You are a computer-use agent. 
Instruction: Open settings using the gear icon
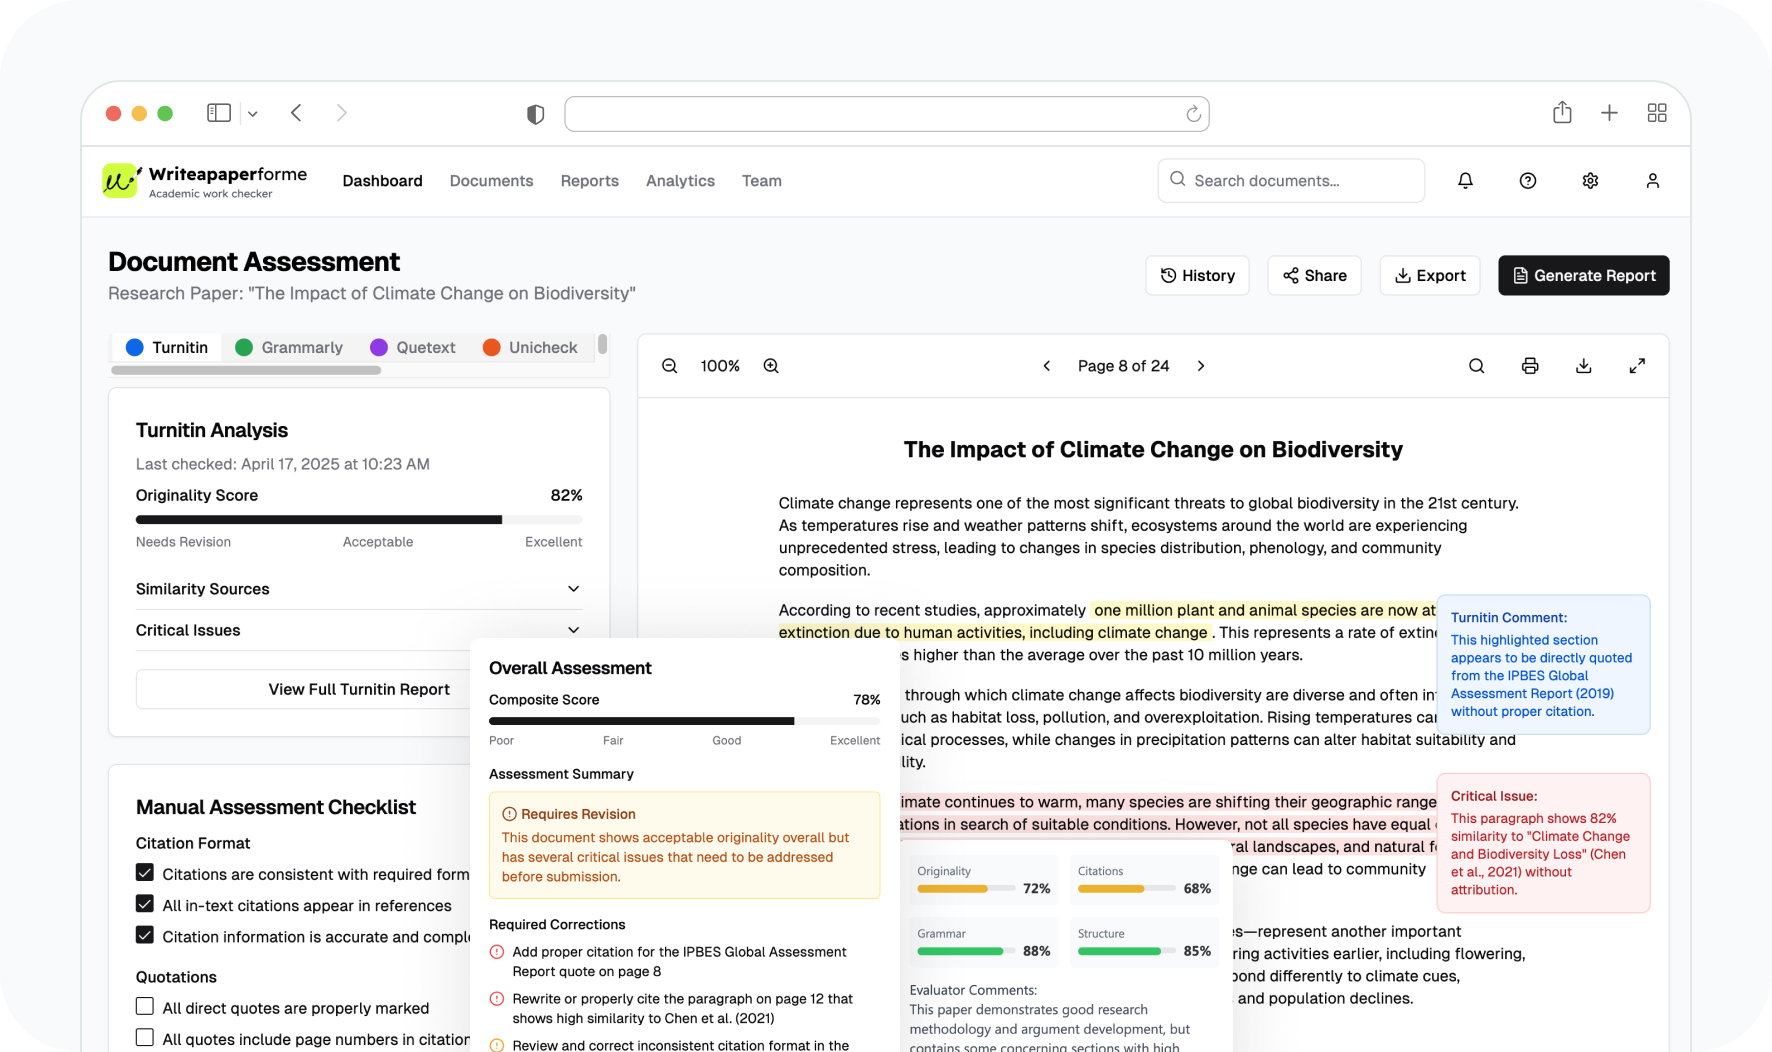tap(1590, 180)
